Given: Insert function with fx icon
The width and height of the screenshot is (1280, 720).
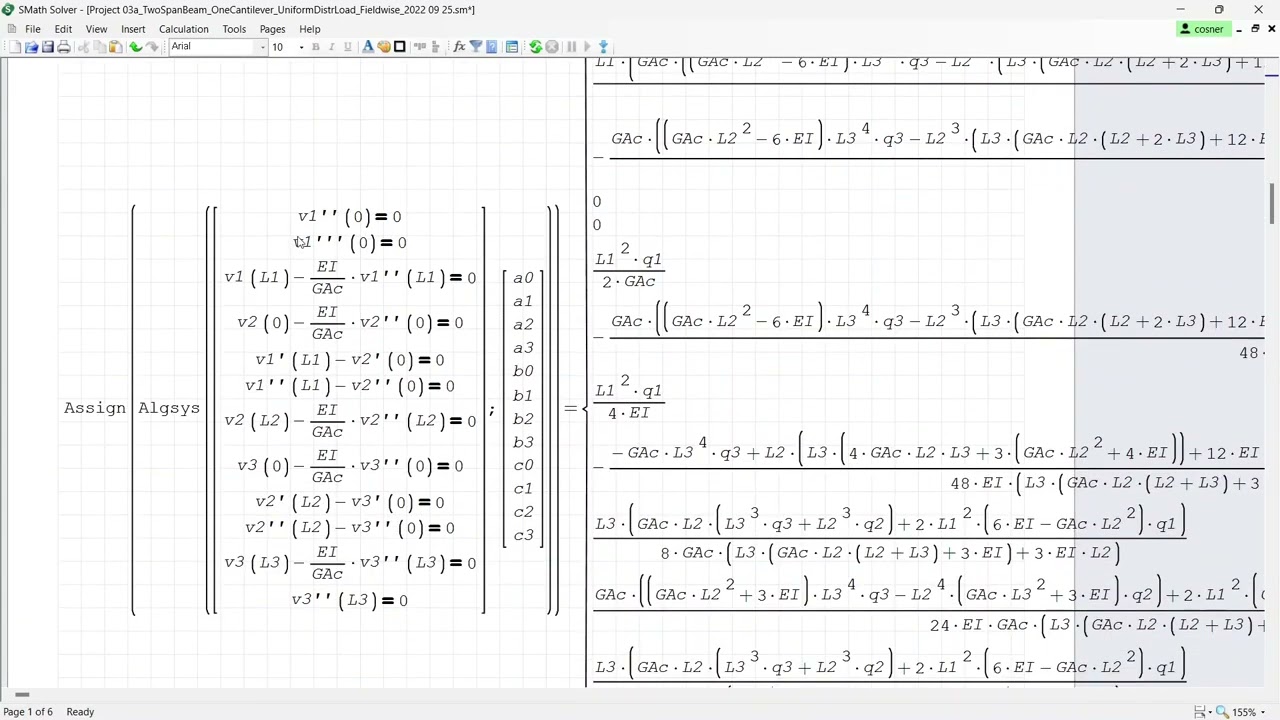Looking at the screenshot, I should [459, 47].
